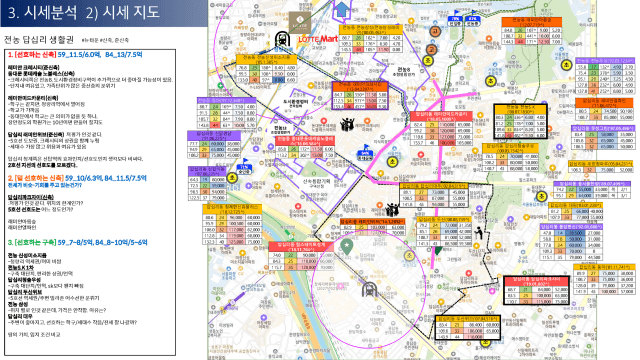Click the people group icon left of the Raemian Weave table
This screenshot has height=360, width=640.
[392, 209]
